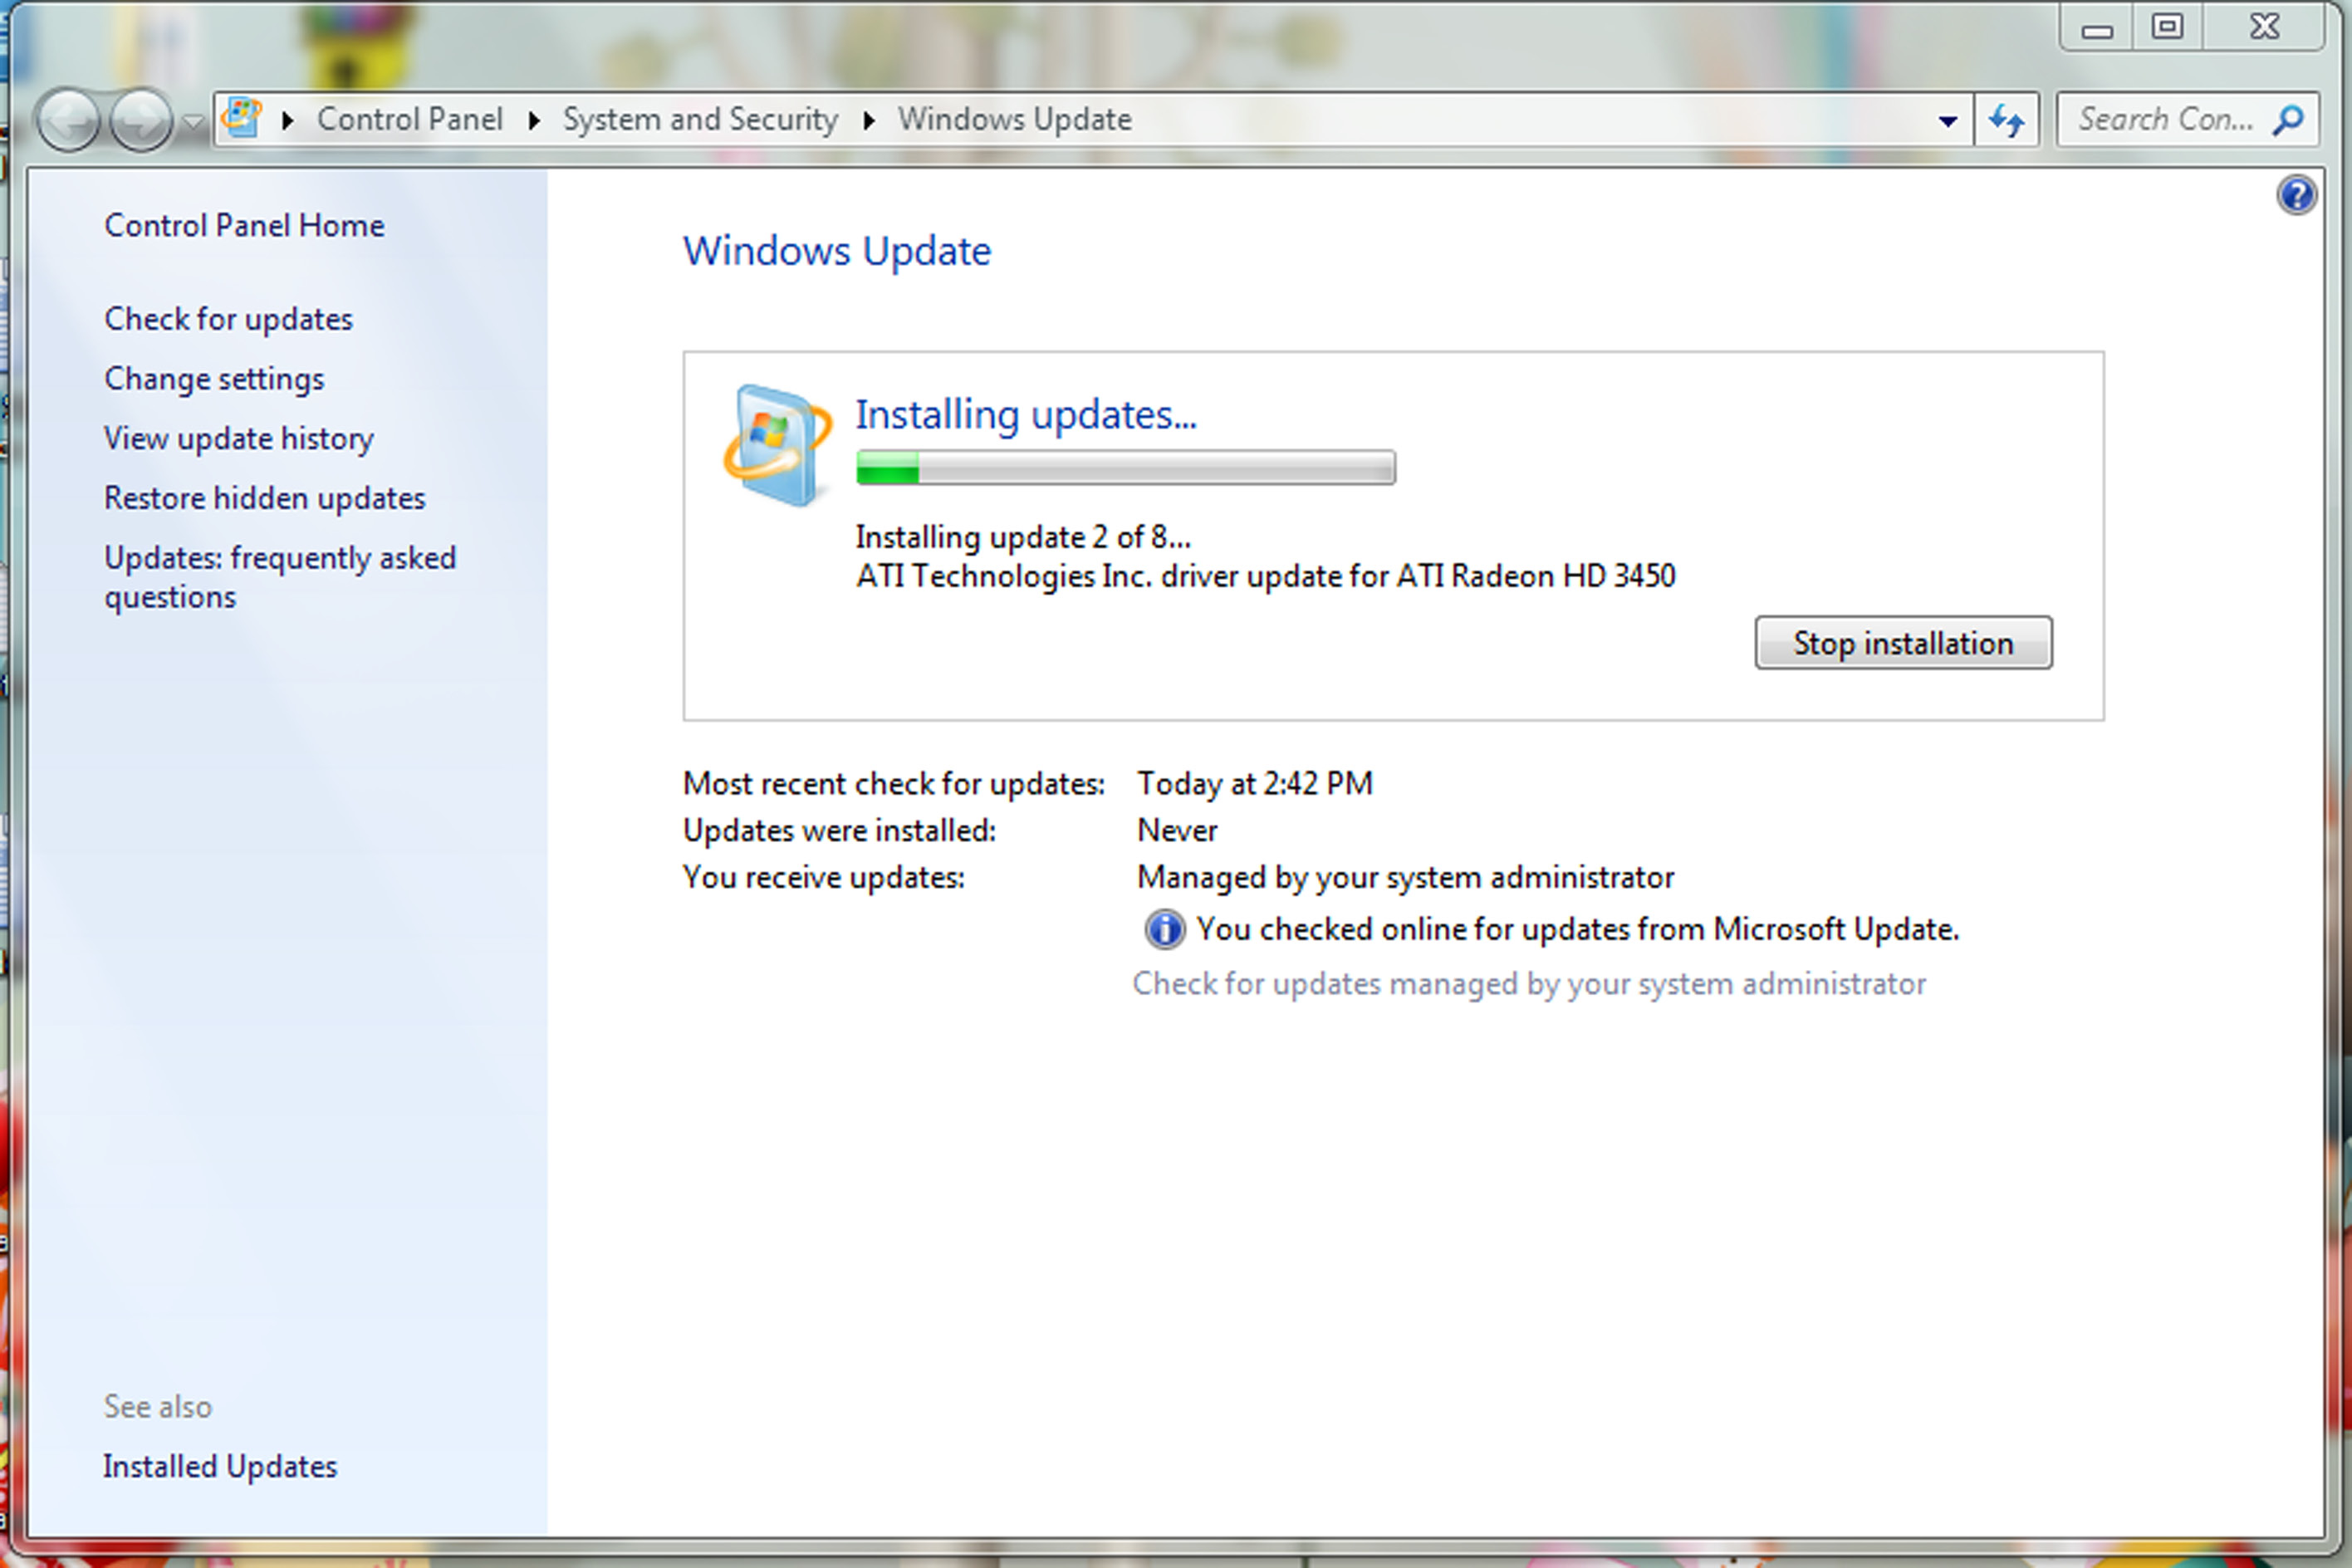The image size is (2352, 1568).
Task: Click the blue information icon
Action: pyautogui.click(x=1164, y=929)
